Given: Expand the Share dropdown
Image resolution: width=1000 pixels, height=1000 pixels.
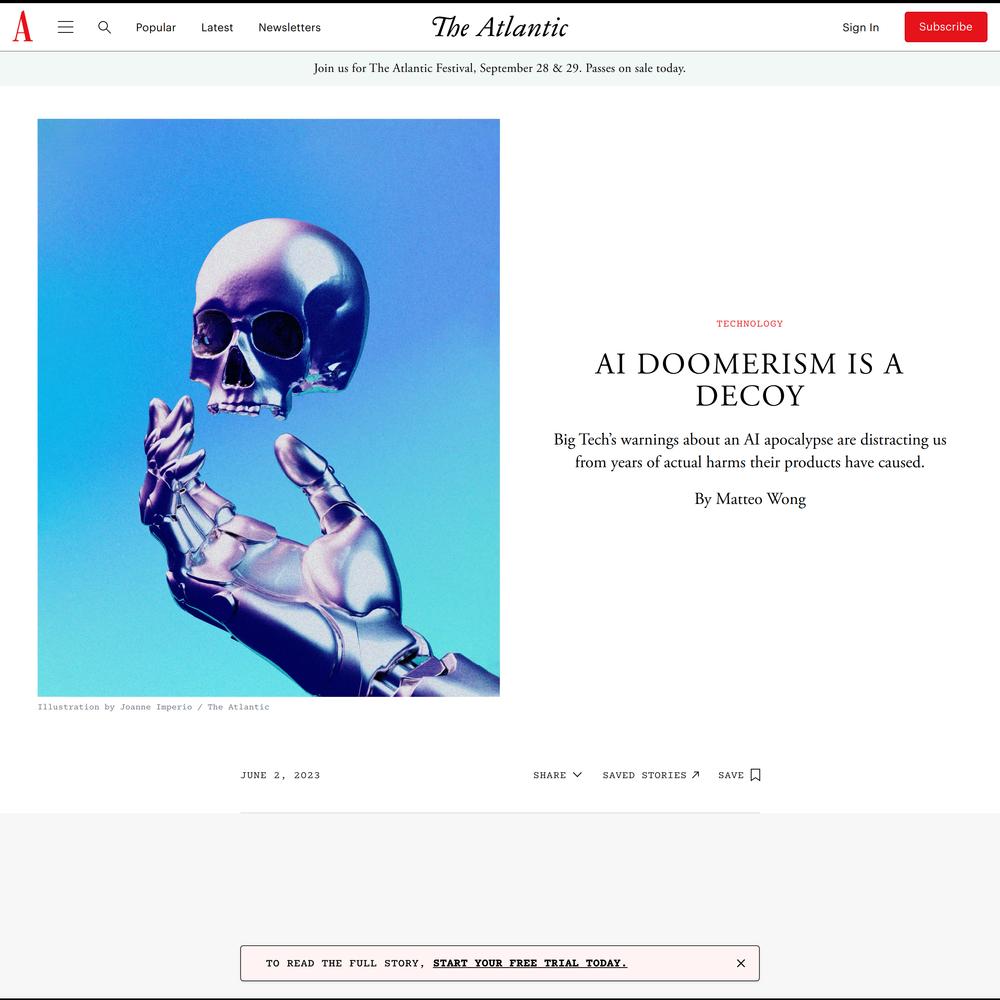Looking at the screenshot, I should point(557,775).
